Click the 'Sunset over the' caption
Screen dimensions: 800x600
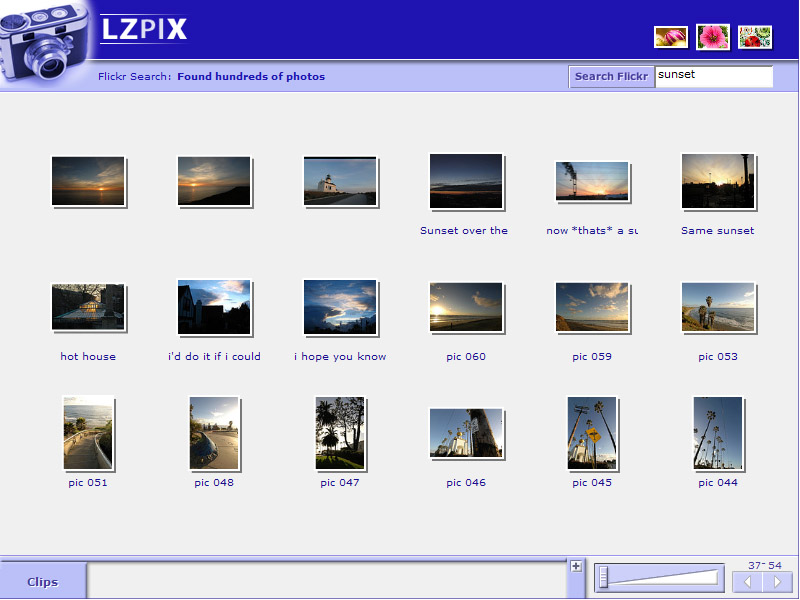click(x=464, y=231)
